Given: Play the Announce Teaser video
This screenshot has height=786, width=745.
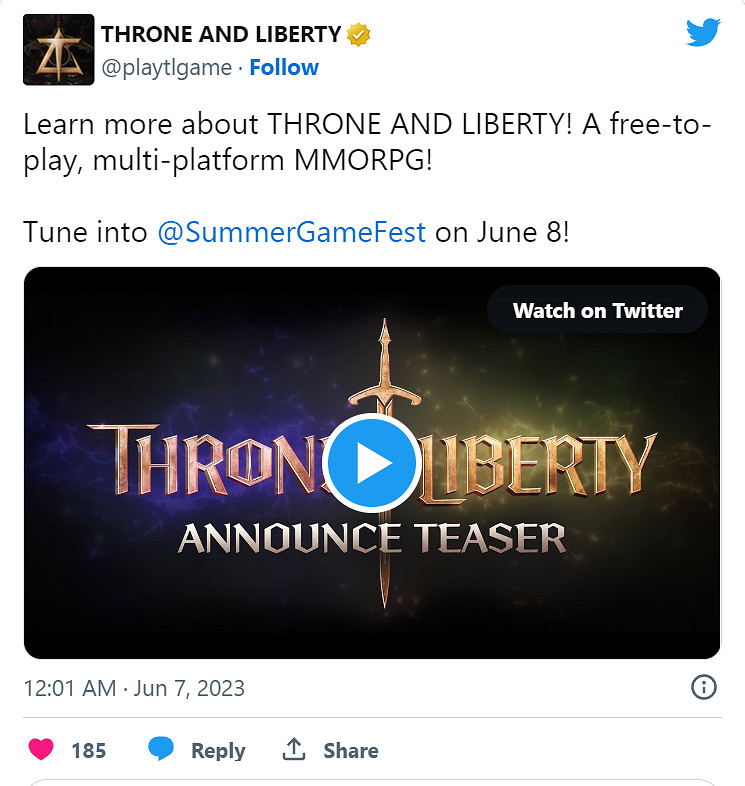Looking at the screenshot, I should [371, 462].
